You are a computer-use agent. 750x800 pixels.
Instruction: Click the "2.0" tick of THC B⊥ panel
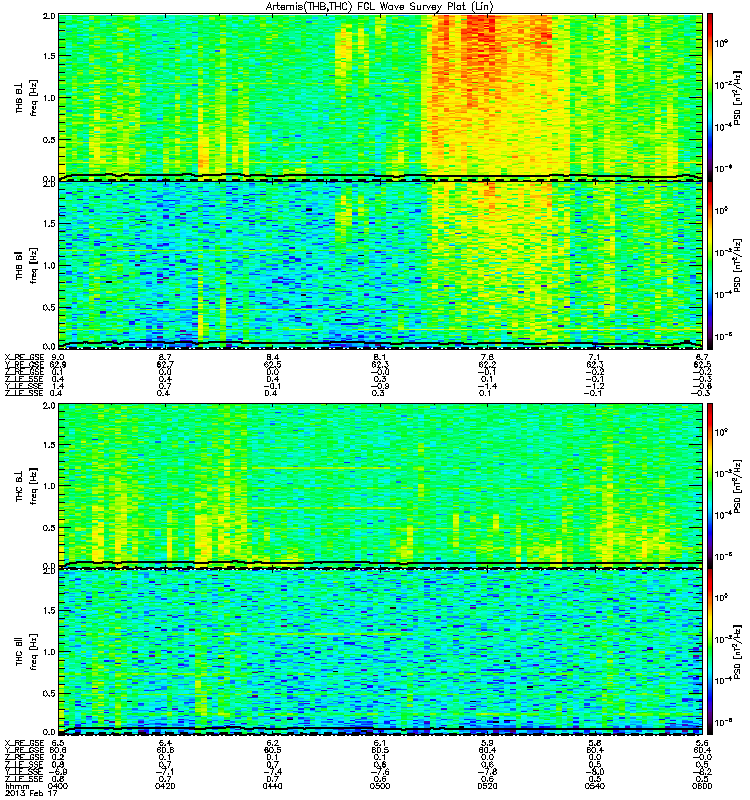tap(49, 405)
